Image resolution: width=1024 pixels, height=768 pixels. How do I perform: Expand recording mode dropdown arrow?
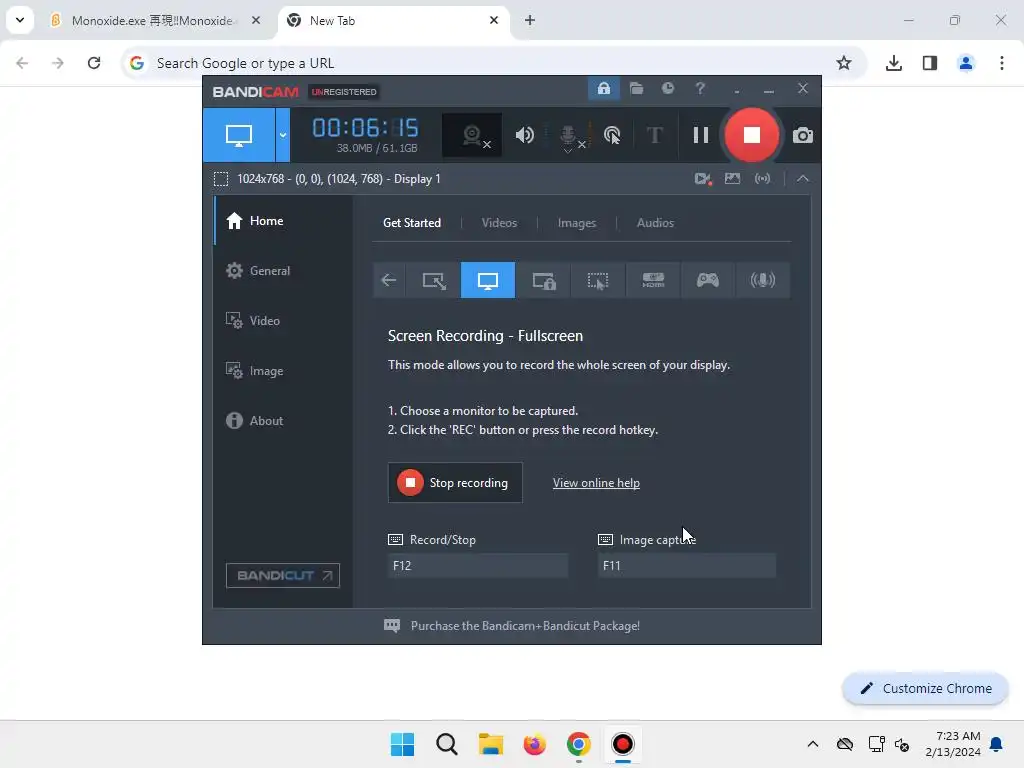pos(283,135)
